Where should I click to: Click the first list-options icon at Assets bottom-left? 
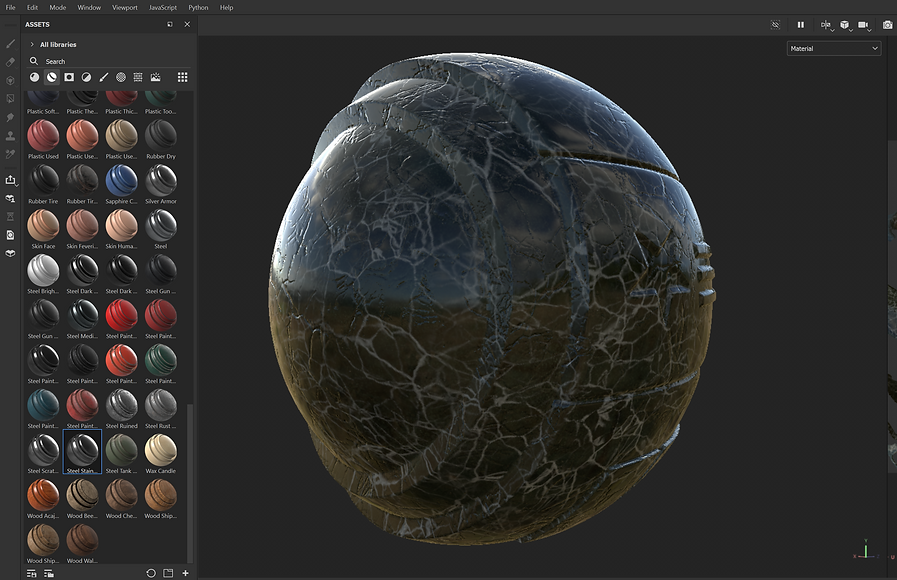[x=31, y=573]
